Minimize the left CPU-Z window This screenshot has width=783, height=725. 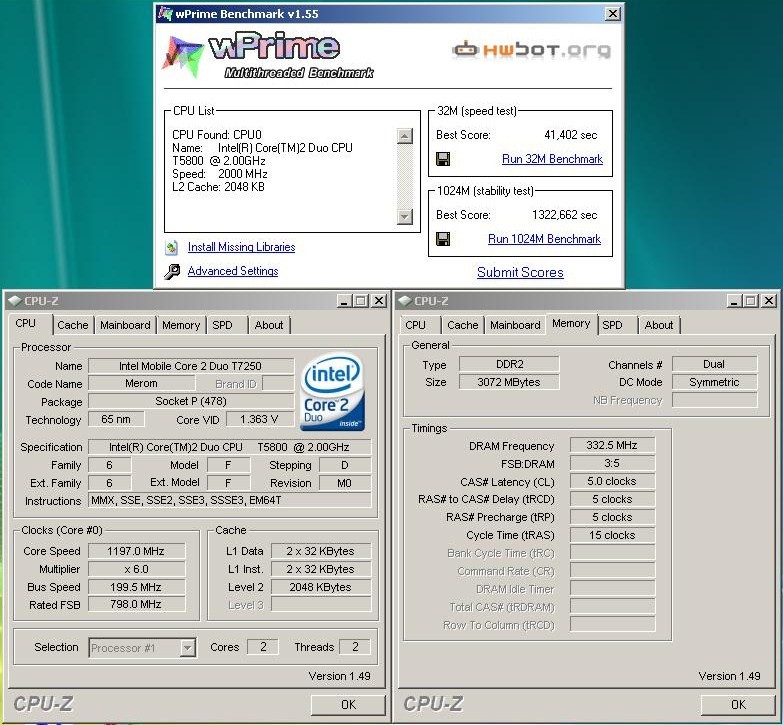(x=344, y=301)
